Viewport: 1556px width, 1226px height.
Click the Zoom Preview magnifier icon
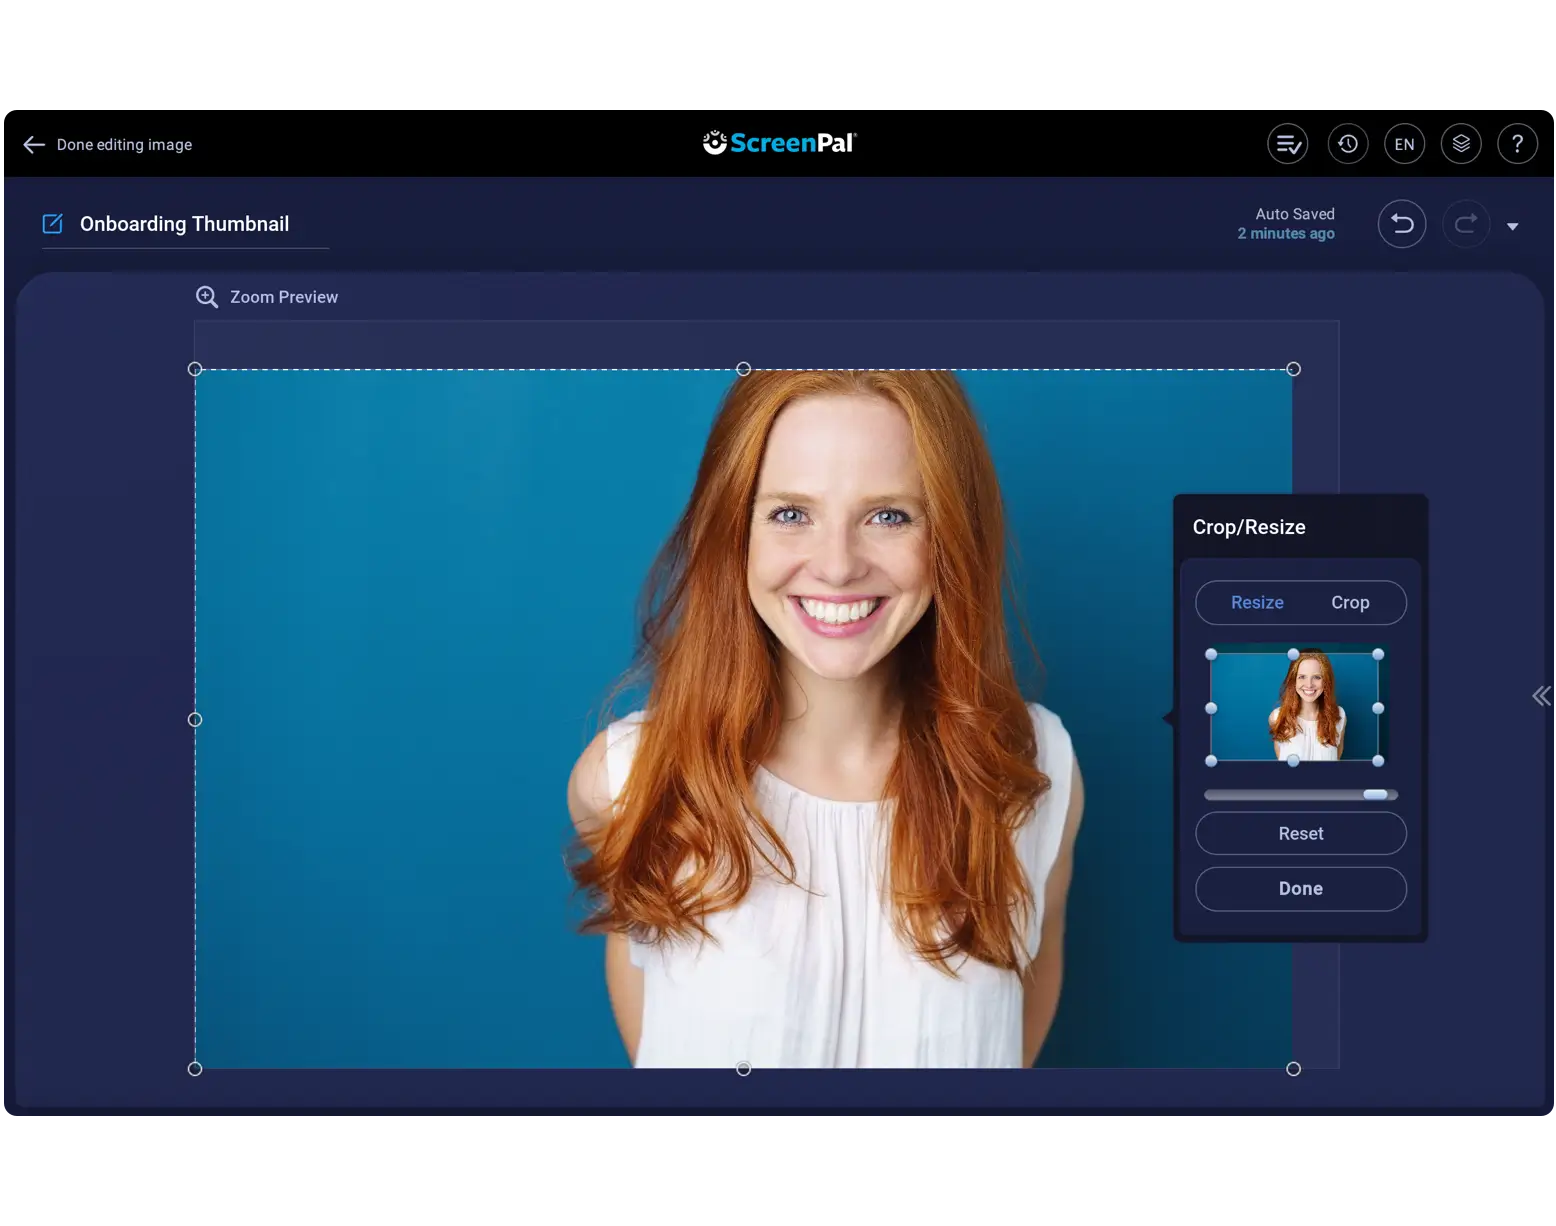(x=207, y=297)
